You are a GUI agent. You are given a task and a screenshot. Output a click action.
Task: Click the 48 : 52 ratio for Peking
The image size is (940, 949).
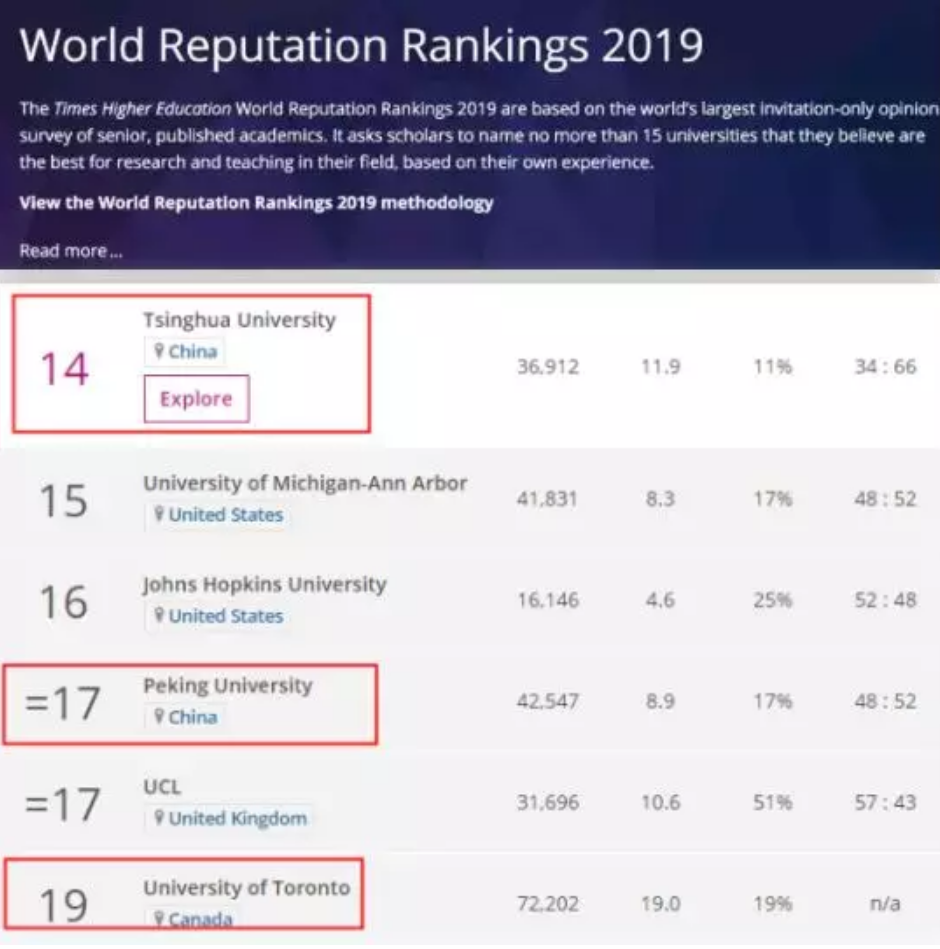(885, 701)
